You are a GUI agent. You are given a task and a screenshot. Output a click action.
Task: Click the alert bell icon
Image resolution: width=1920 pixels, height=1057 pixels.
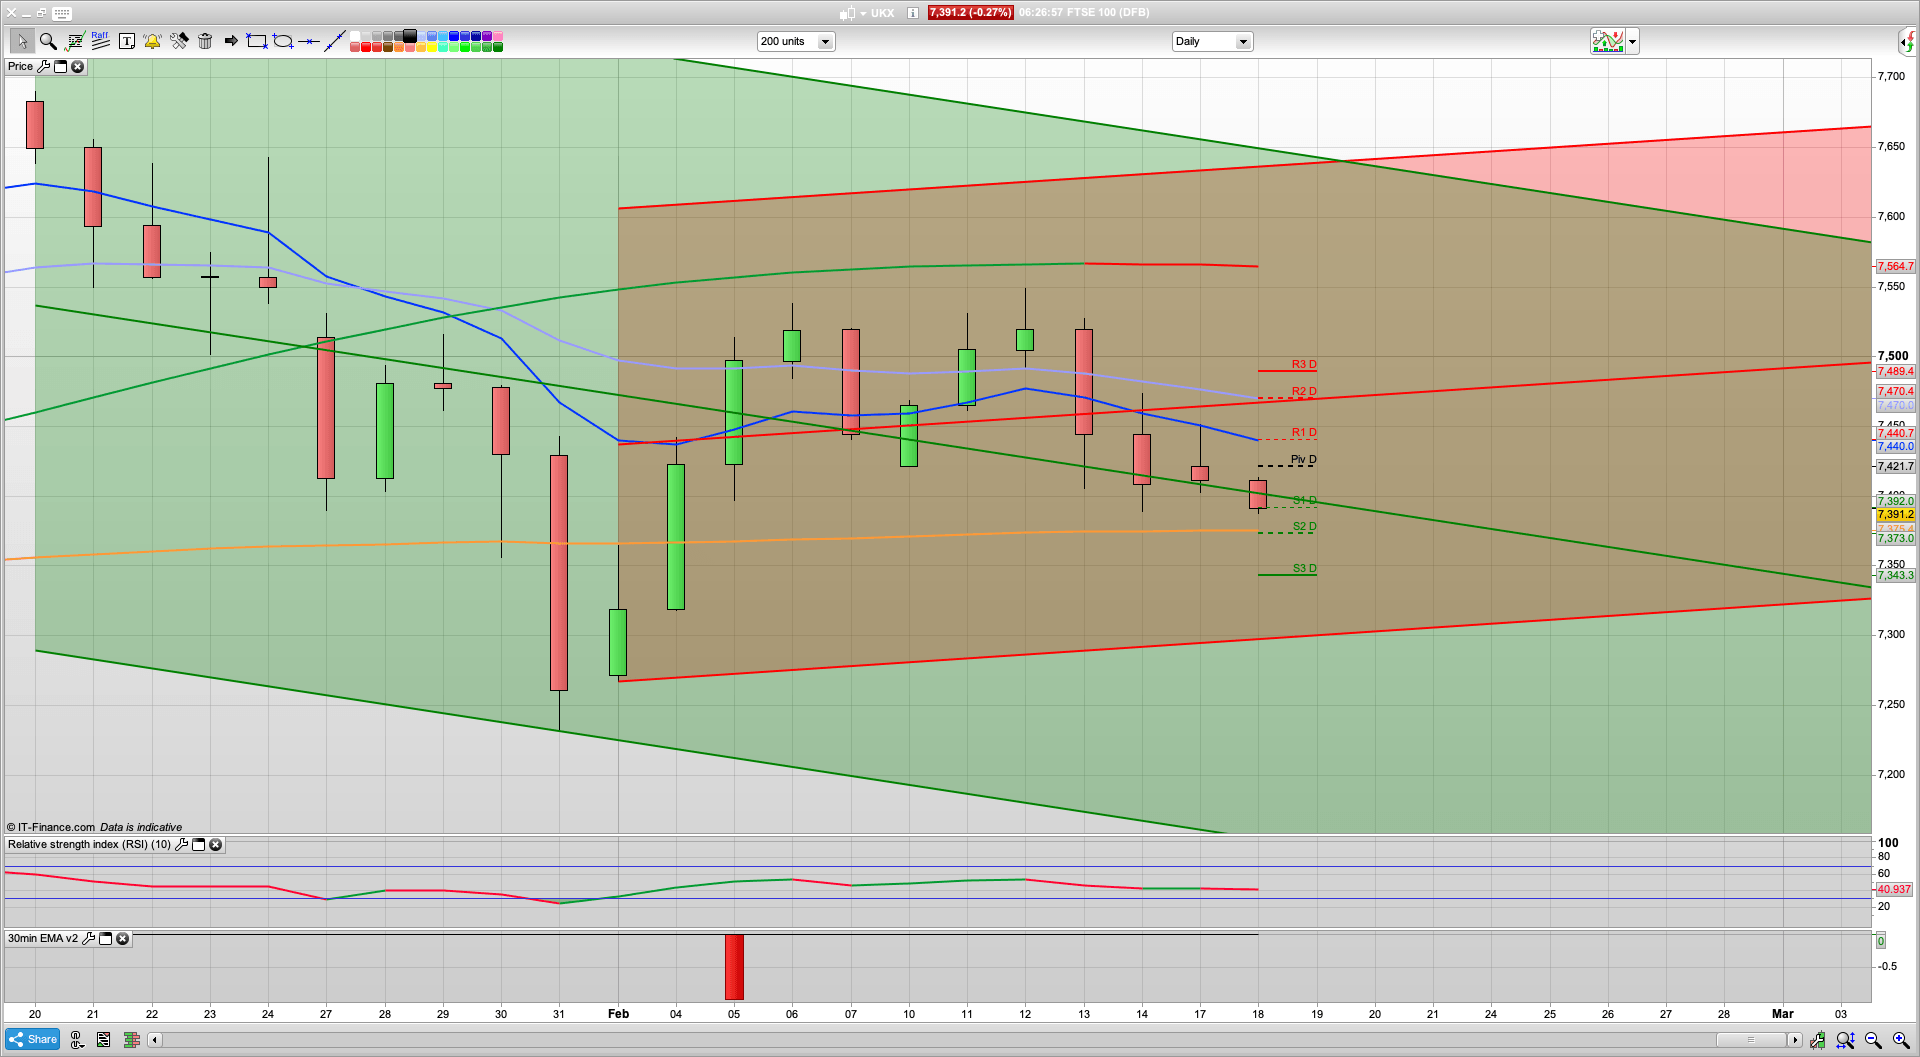[152, 41]
